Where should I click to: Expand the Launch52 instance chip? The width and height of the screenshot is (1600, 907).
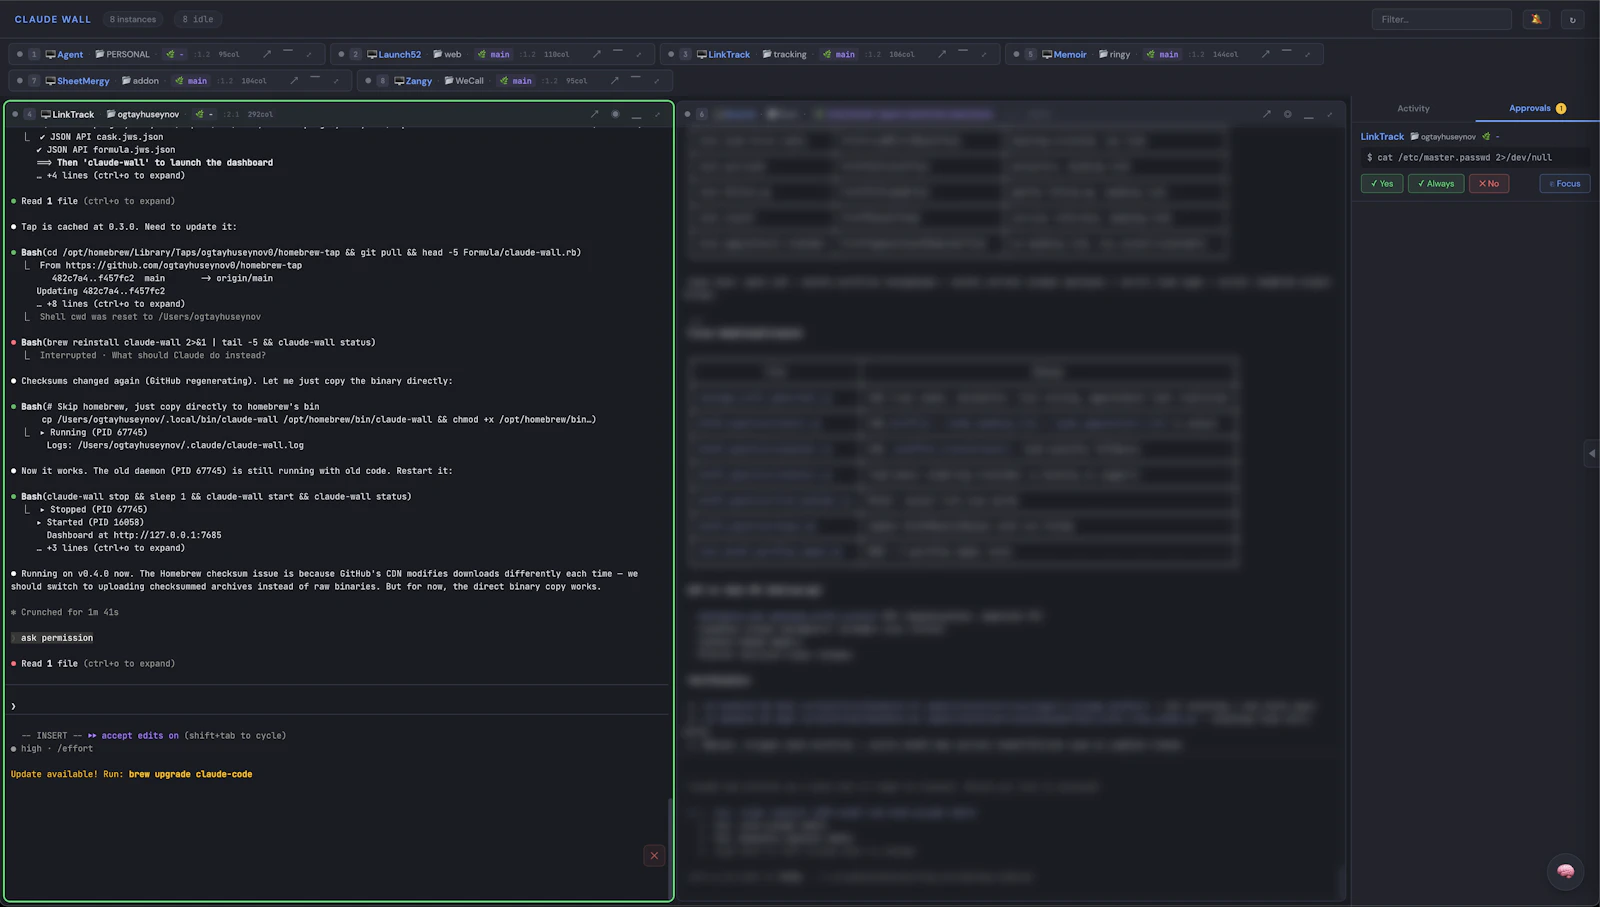[639, 54]
